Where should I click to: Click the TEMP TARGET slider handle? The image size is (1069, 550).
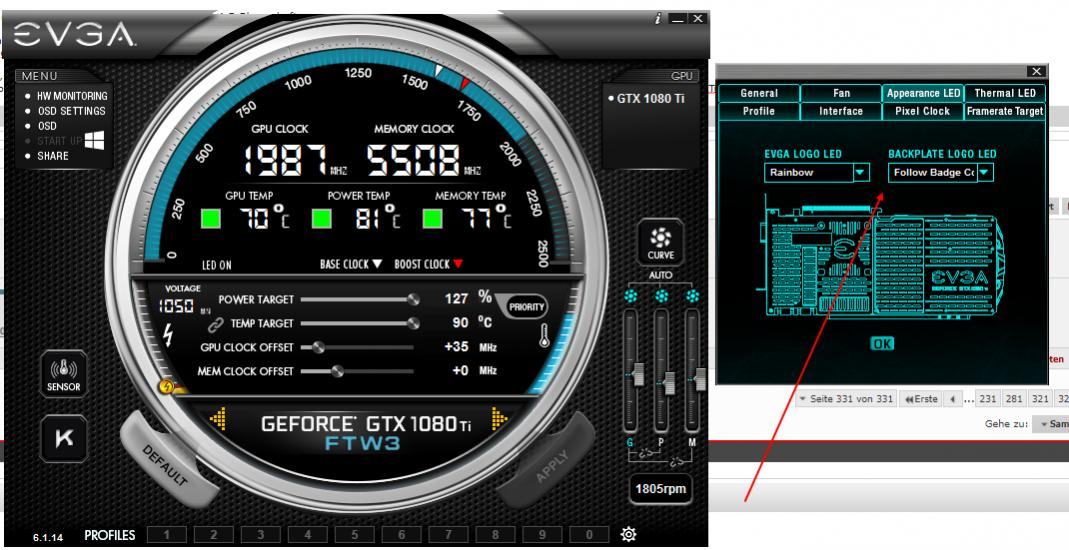[x=412, y=324]
